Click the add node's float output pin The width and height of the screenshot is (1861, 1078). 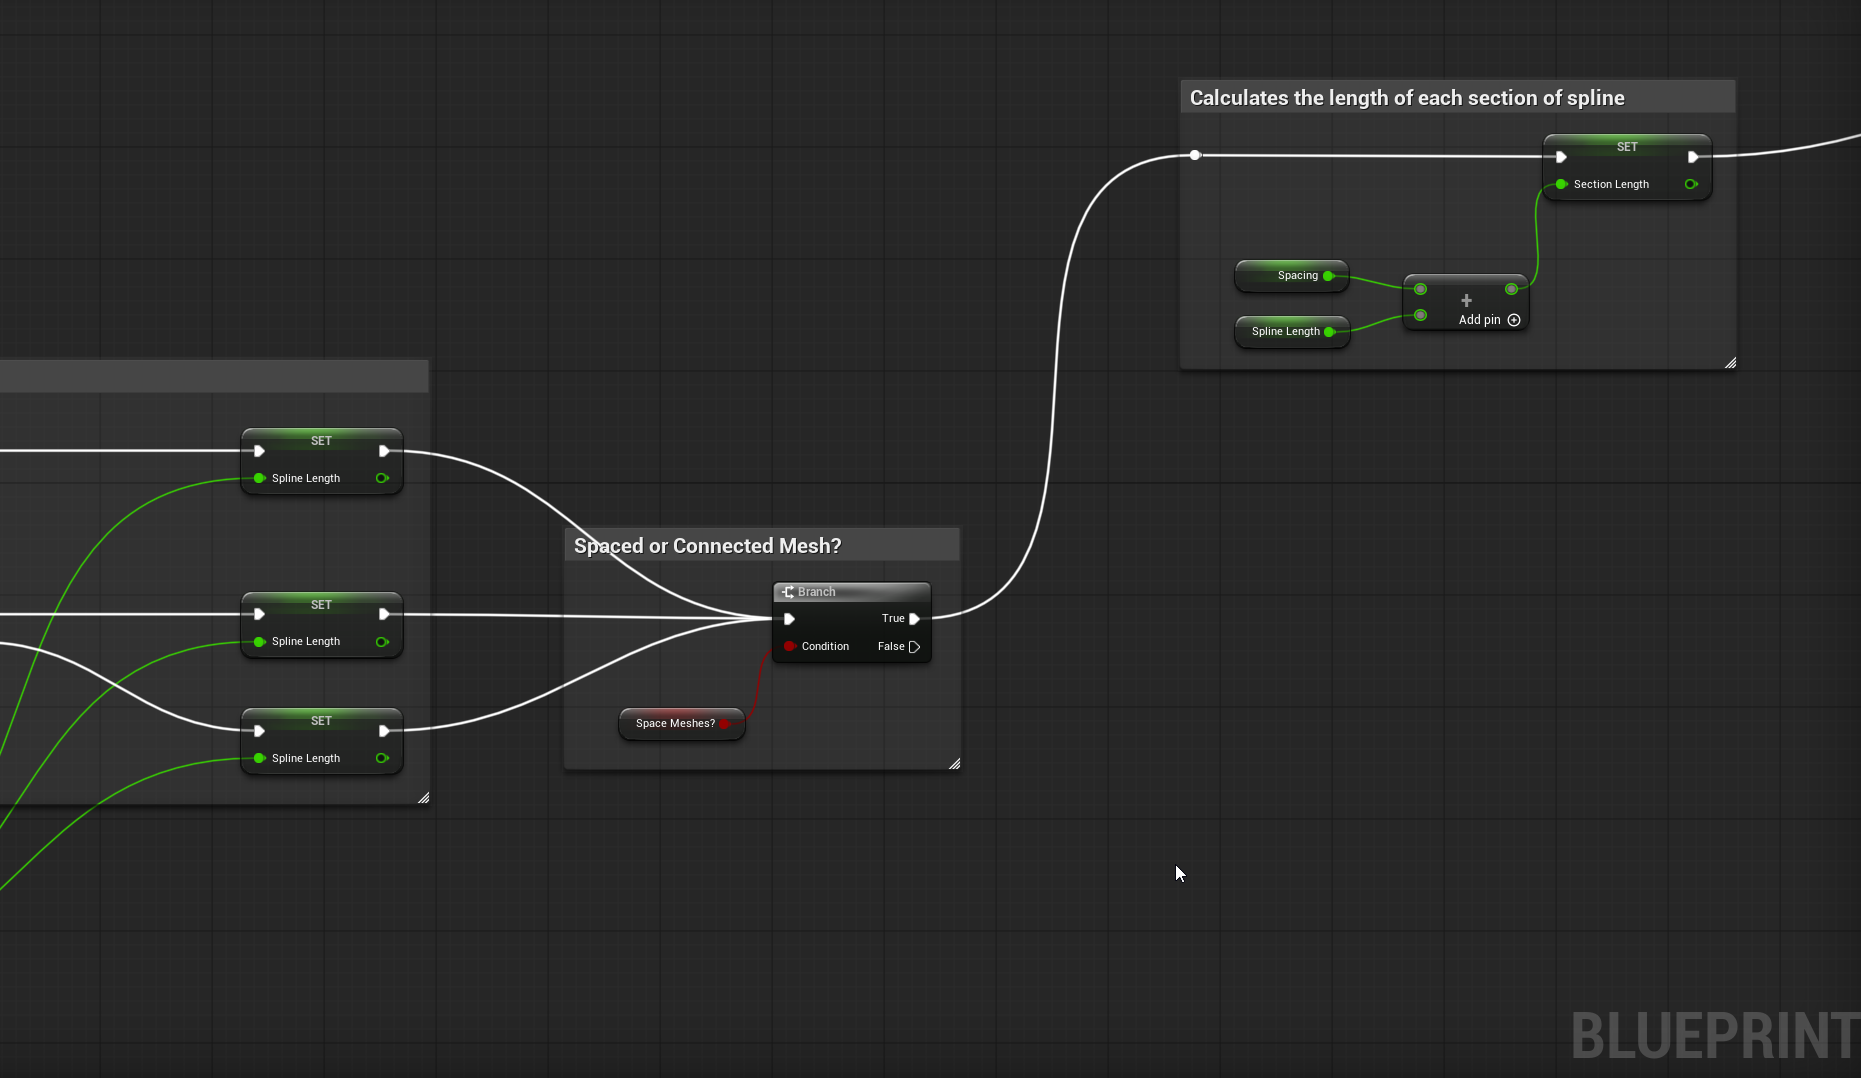pyautogui.click(x=1511, y=289)
